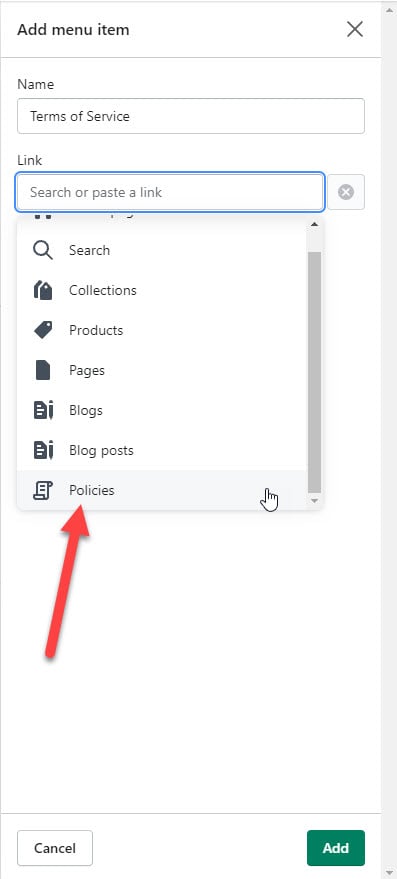Click the Policies scroll icon
Image resolution: width=397 pixels, height=879 pixels.
(43, 491)
